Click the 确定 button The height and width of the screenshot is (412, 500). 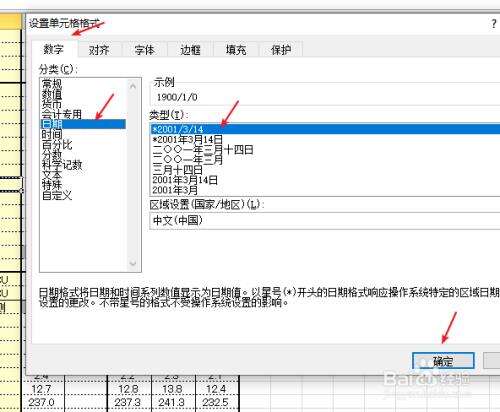coord(443,361)
